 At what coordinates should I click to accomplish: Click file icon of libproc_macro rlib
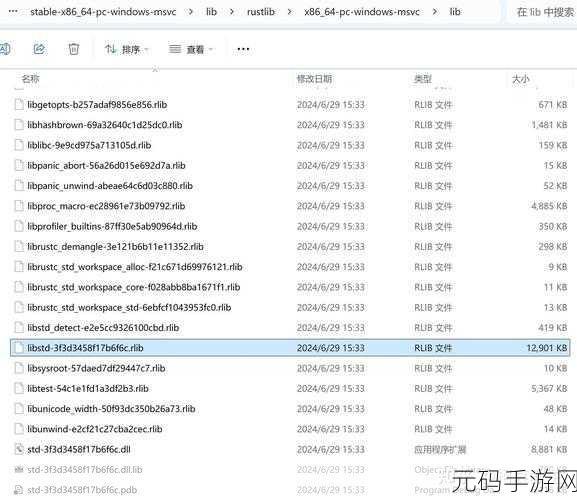(x=19, y=206)
